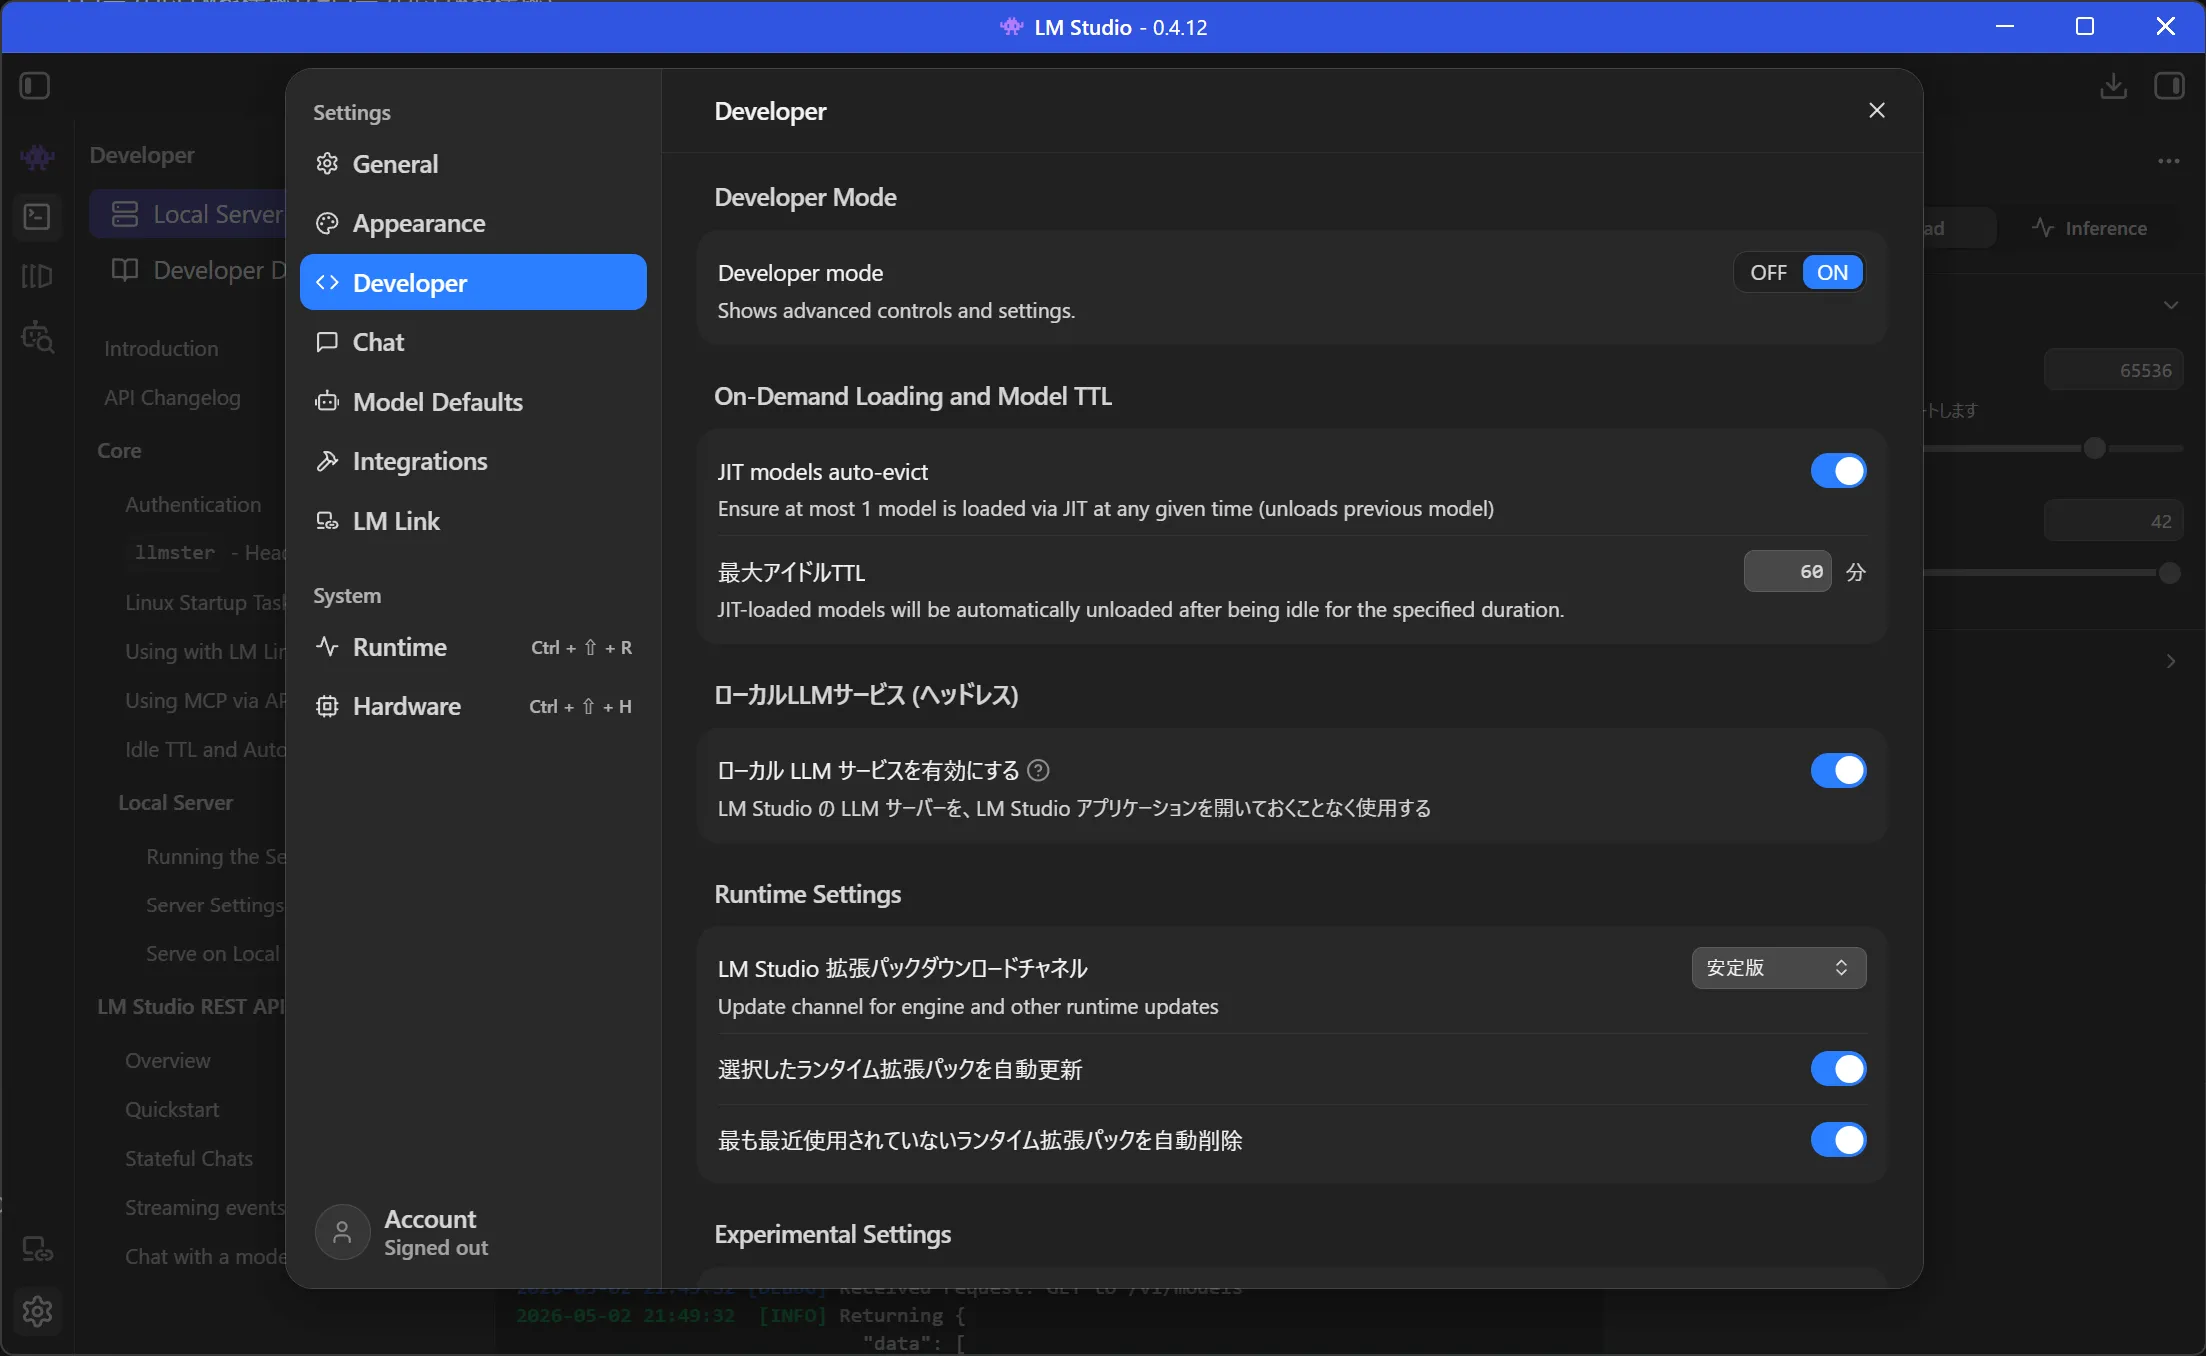The height and width of the screenshot is (1356, 2206).
Task: Open the 安定版 download channel dropdown
Action: (x=1778, y=968)
